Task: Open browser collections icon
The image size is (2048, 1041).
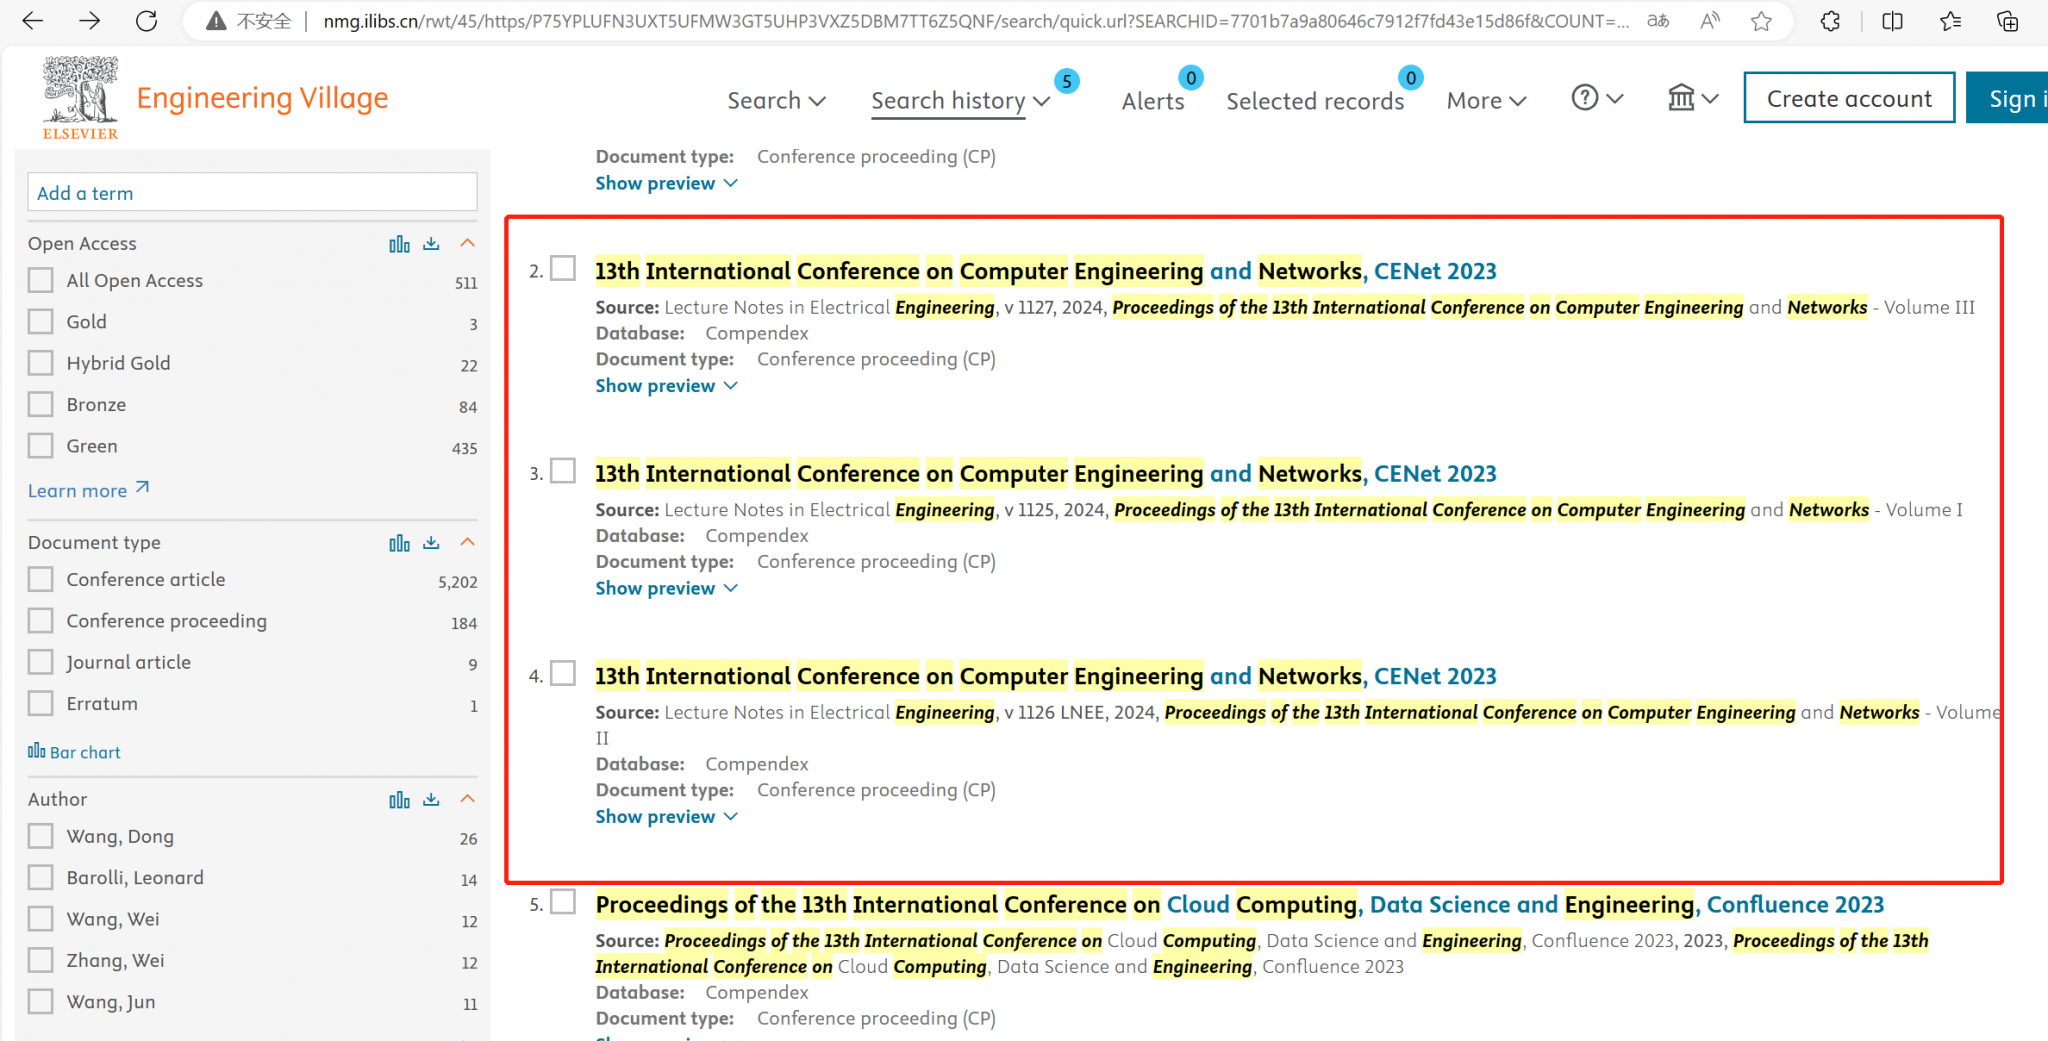Action: coord(2007,21)
